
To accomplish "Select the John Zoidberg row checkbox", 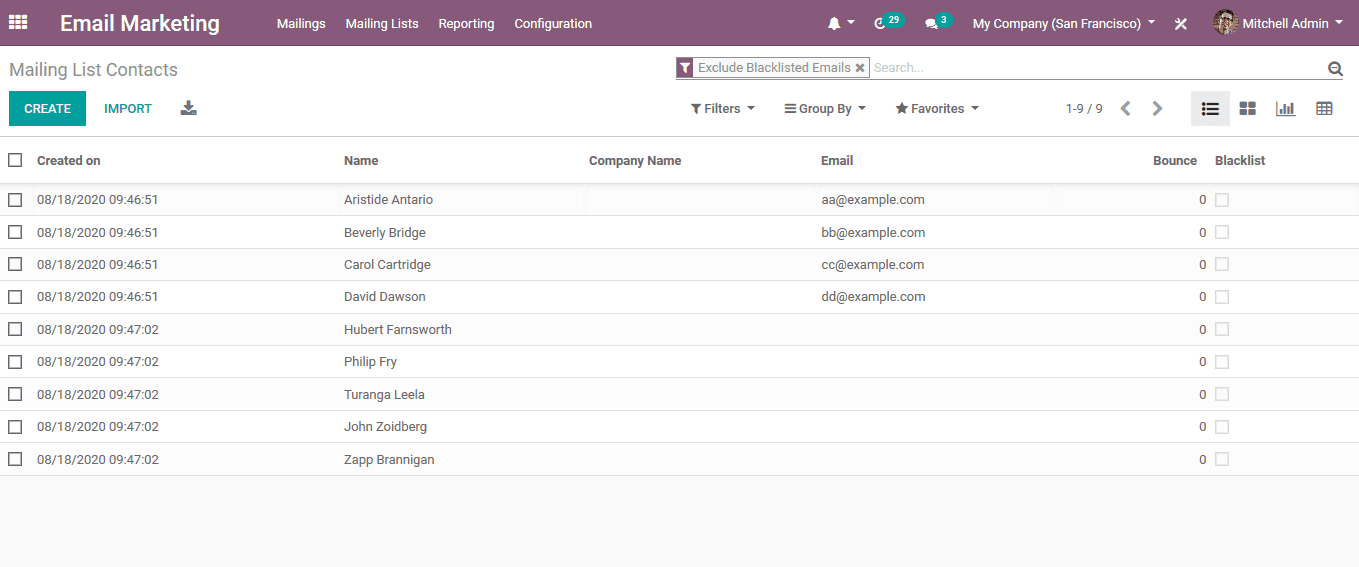I will coord(15,427).
